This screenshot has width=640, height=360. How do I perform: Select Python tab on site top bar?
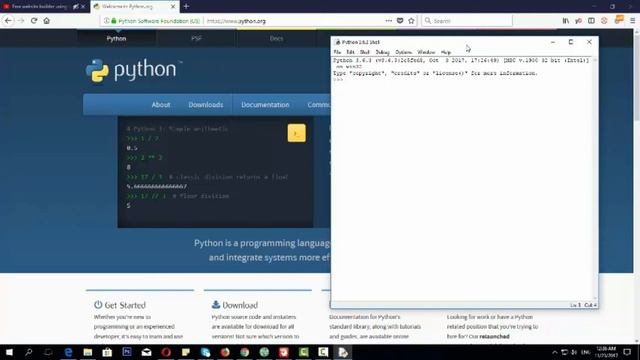[x=116, y=38]
